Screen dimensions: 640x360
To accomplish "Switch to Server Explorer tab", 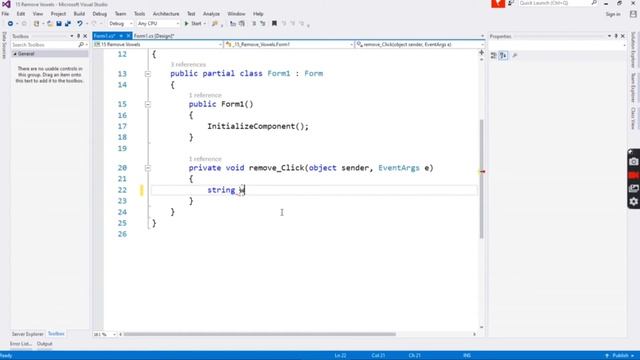I will coord(27,334).
